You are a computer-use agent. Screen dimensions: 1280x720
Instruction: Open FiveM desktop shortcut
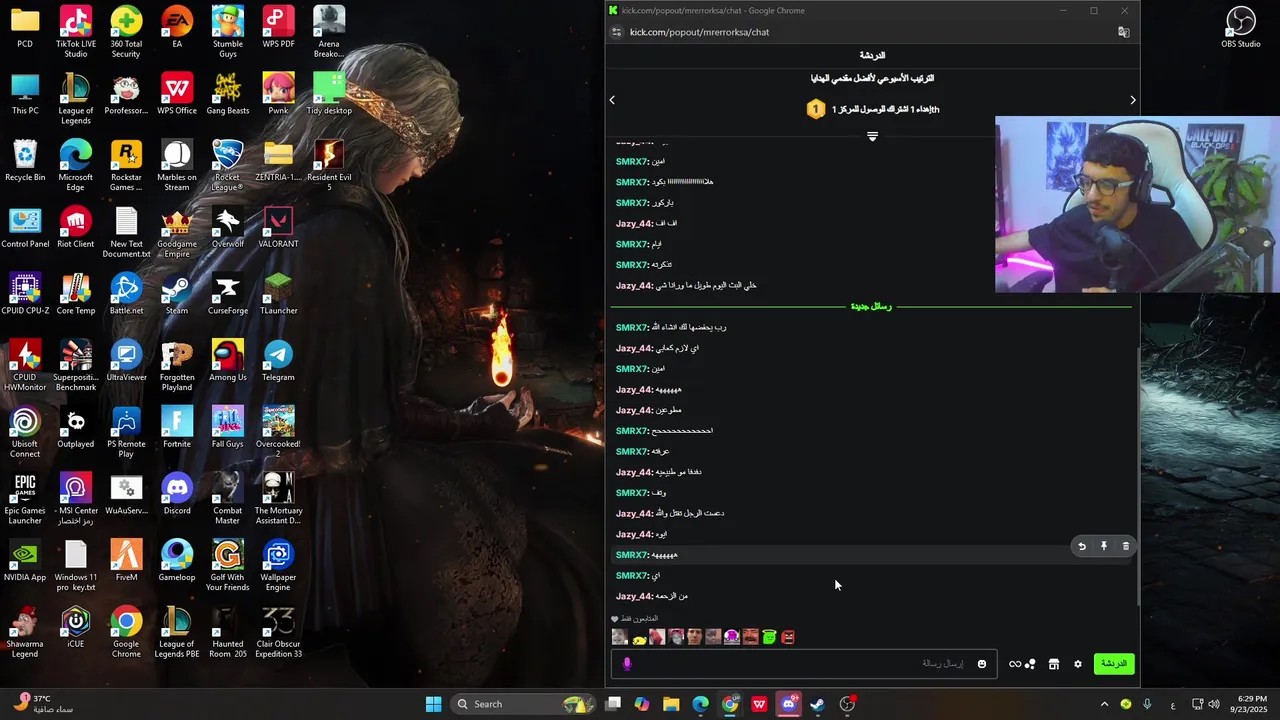coord(126,561)
